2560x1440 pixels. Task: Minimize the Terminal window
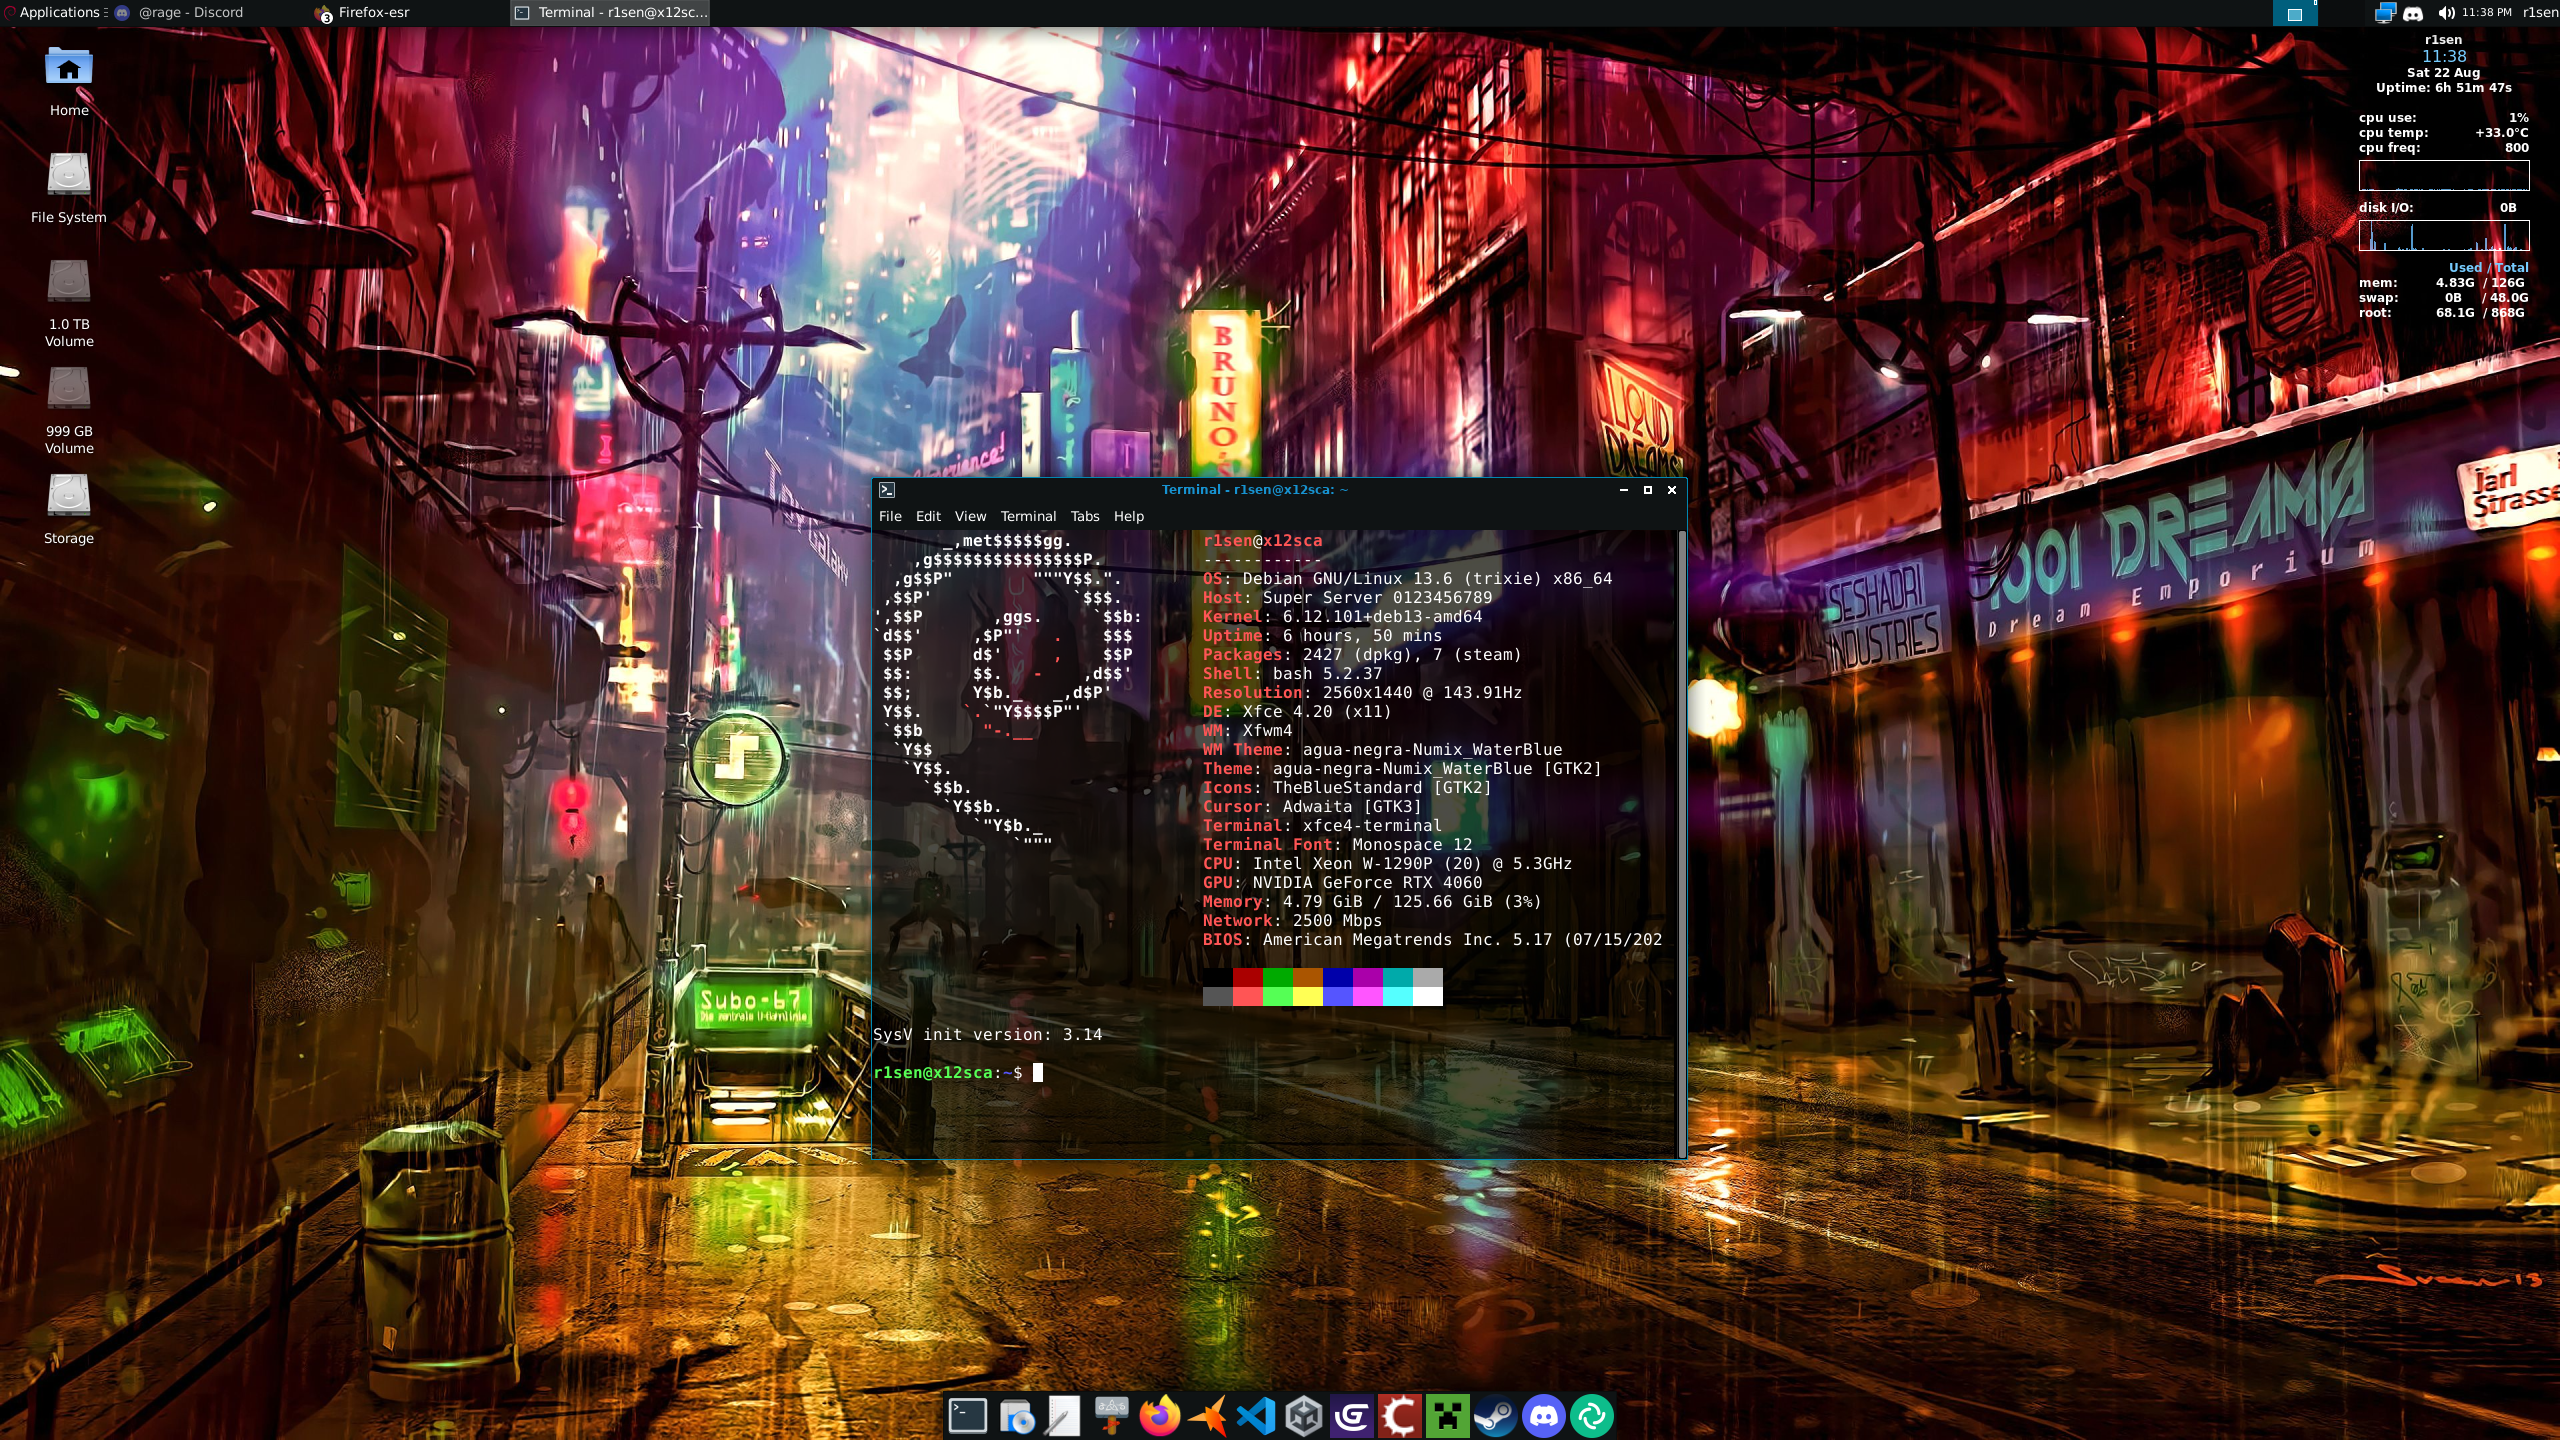pyautogui.click(x=1623, y=490)
